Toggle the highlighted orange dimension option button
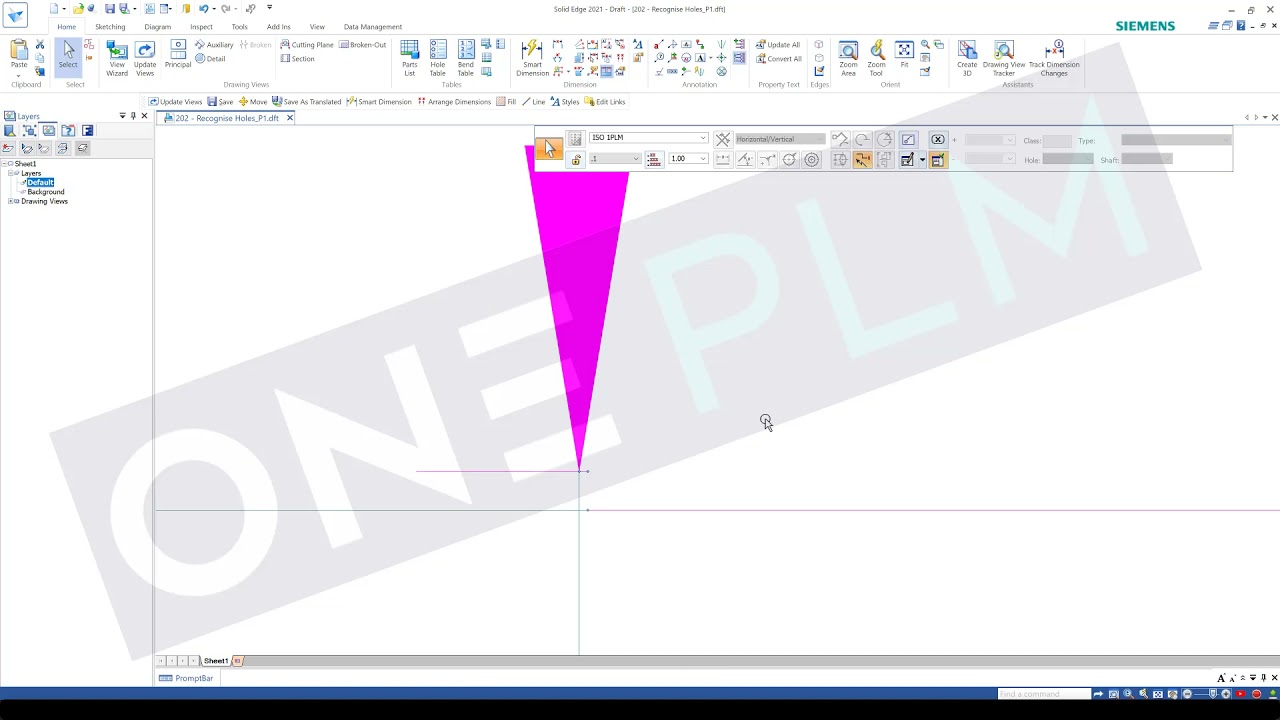This screenshot has width=1280, height=720. pos(862,160)
